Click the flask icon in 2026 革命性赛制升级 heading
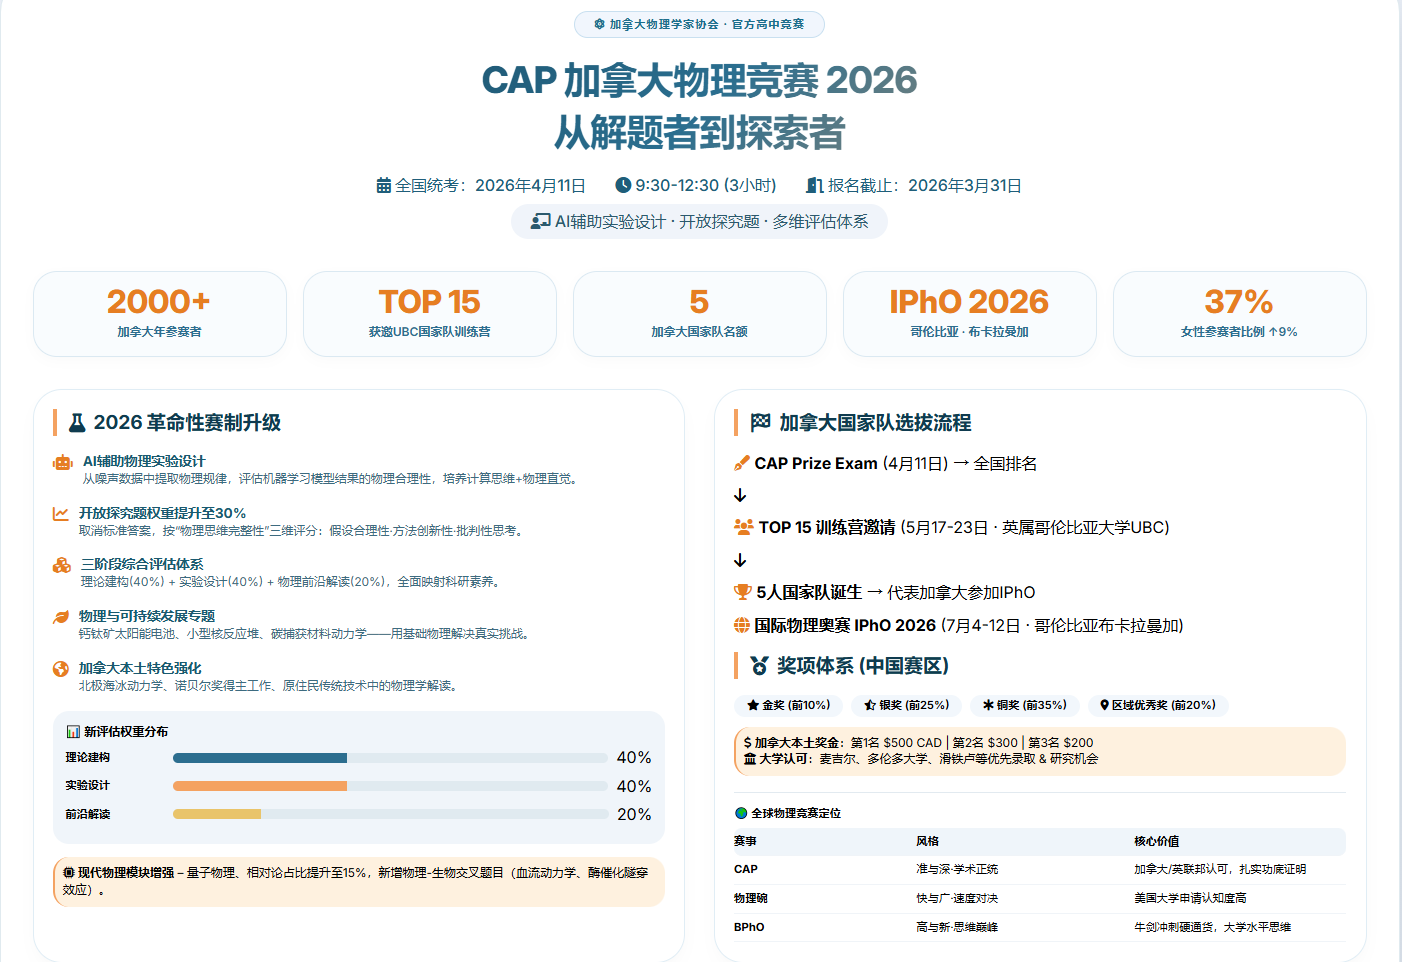The height and width of the screenshot is (962, 1402). 77,423
